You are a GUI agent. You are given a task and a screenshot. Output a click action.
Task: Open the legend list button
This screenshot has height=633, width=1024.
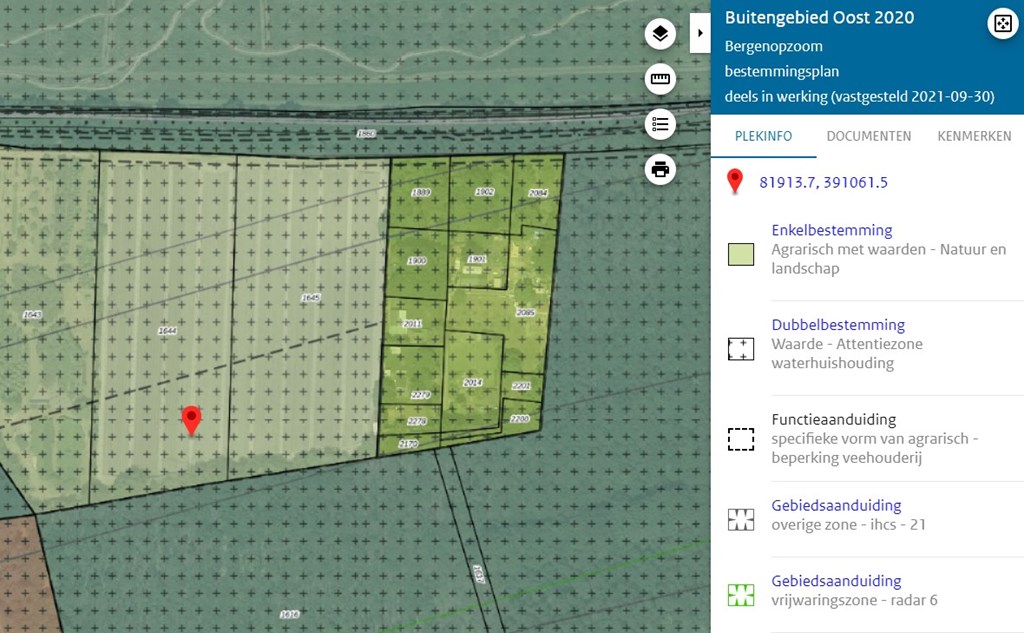[660, 124]
